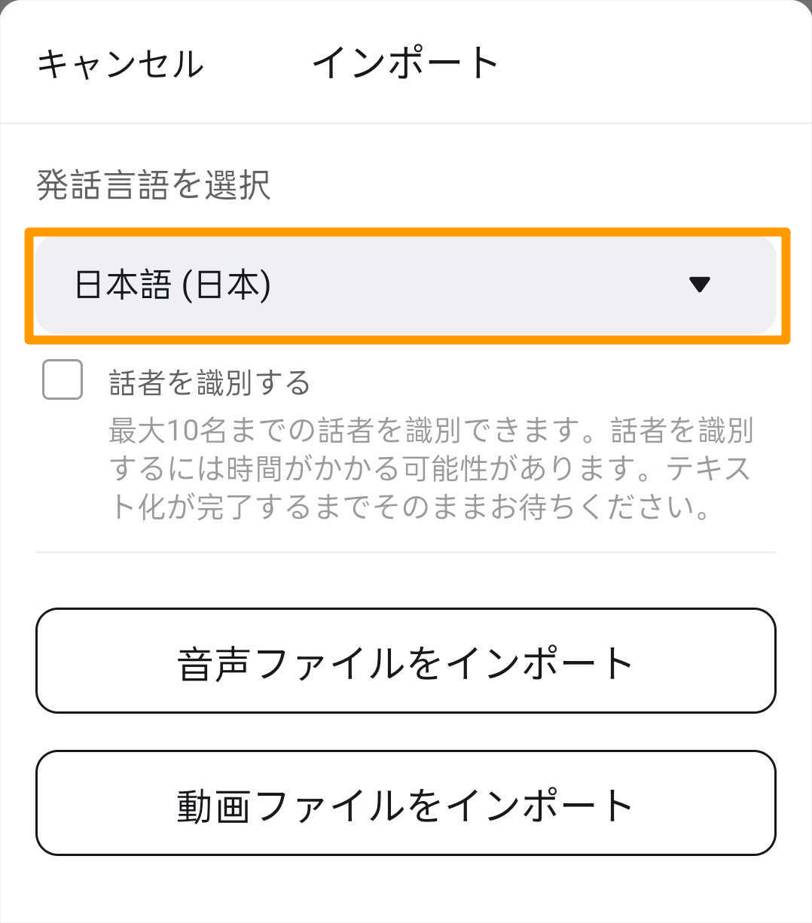Click the インポート header title
Image resolution: width=812 pixels, height=923 pixels.
[x=406, y=63]
